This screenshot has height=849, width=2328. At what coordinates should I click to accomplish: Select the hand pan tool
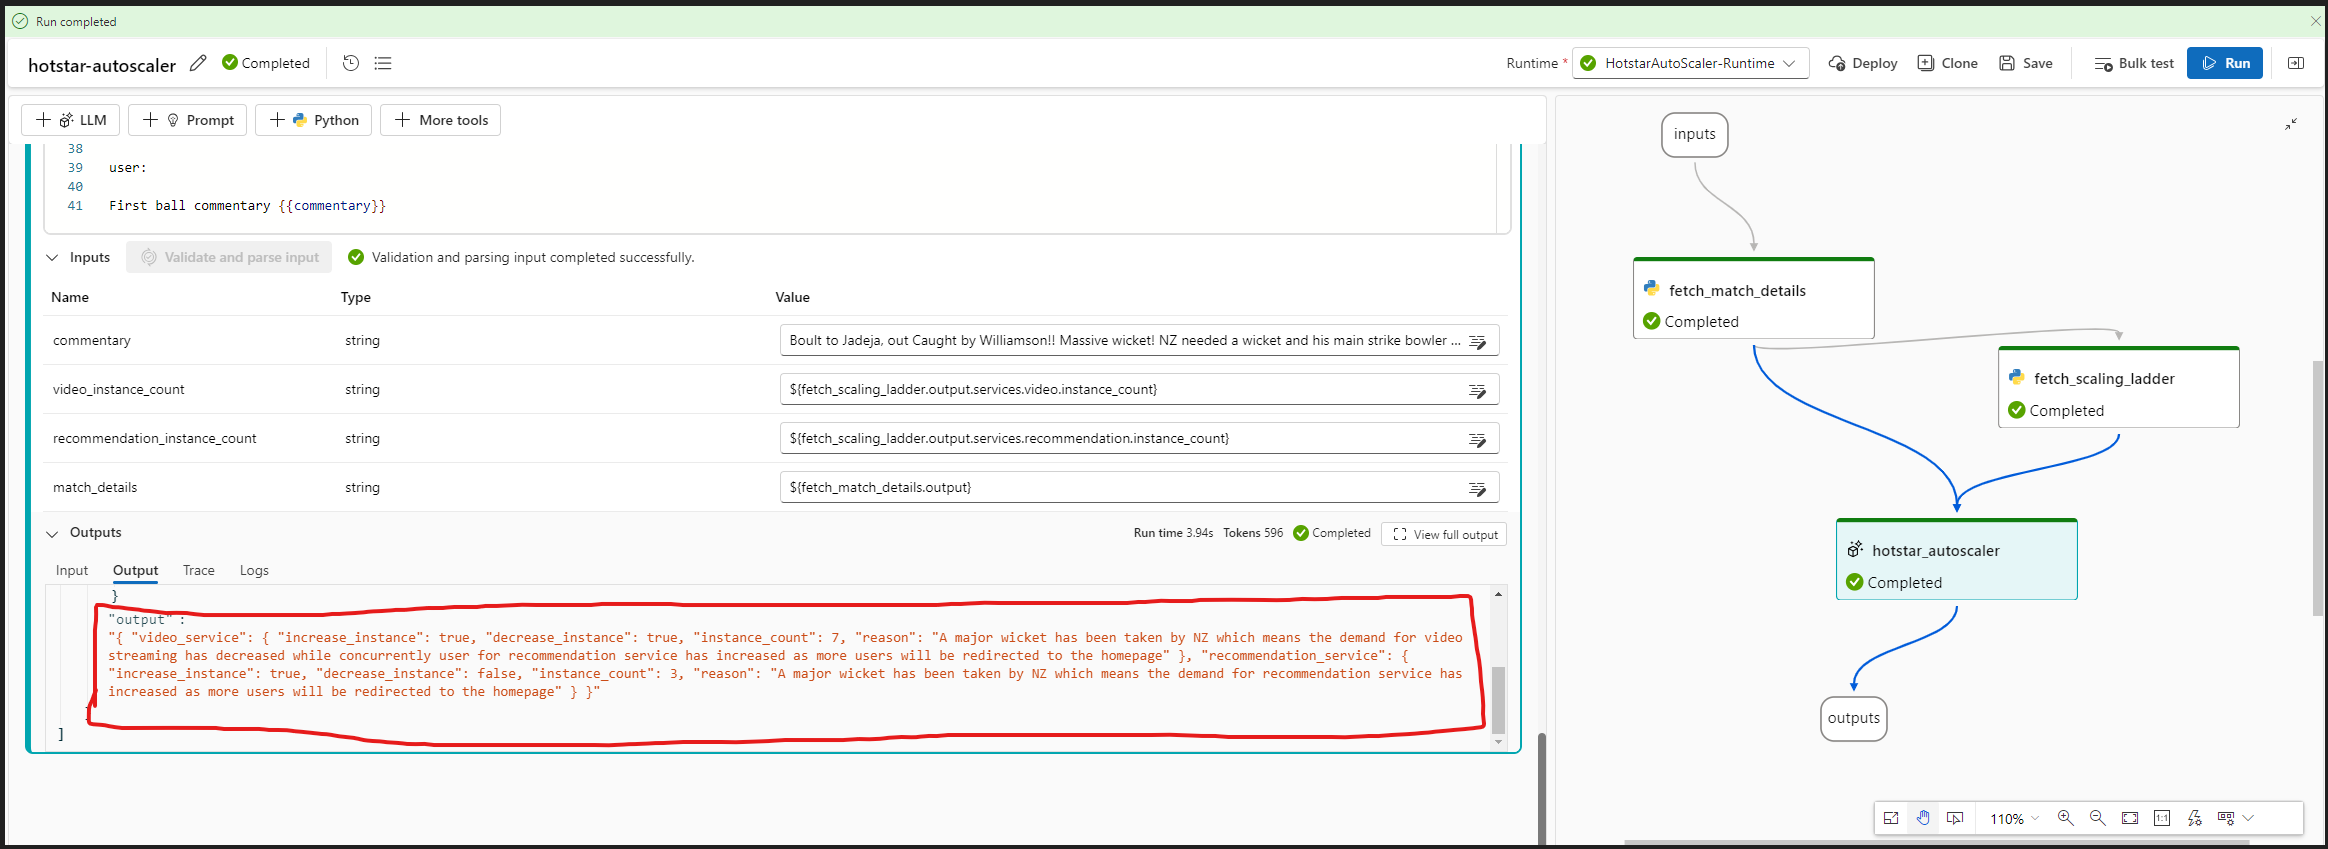tap(1923, 818)
